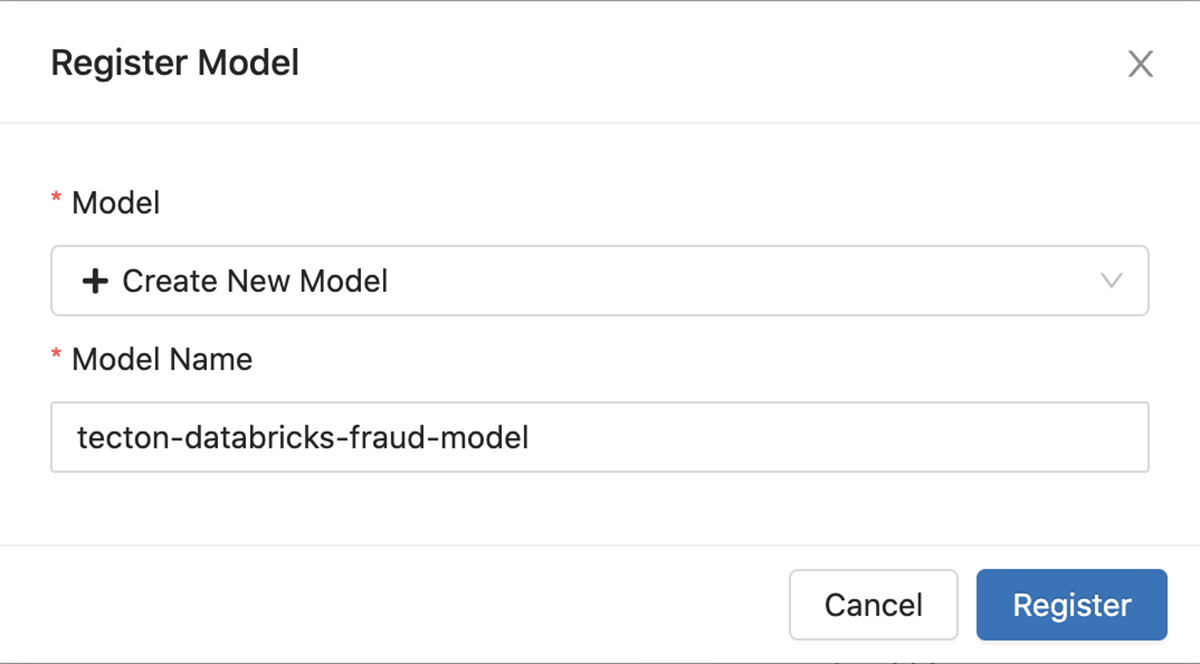
Task: Click the blank dialog header bar area
Action: click(x=700, y=64)
